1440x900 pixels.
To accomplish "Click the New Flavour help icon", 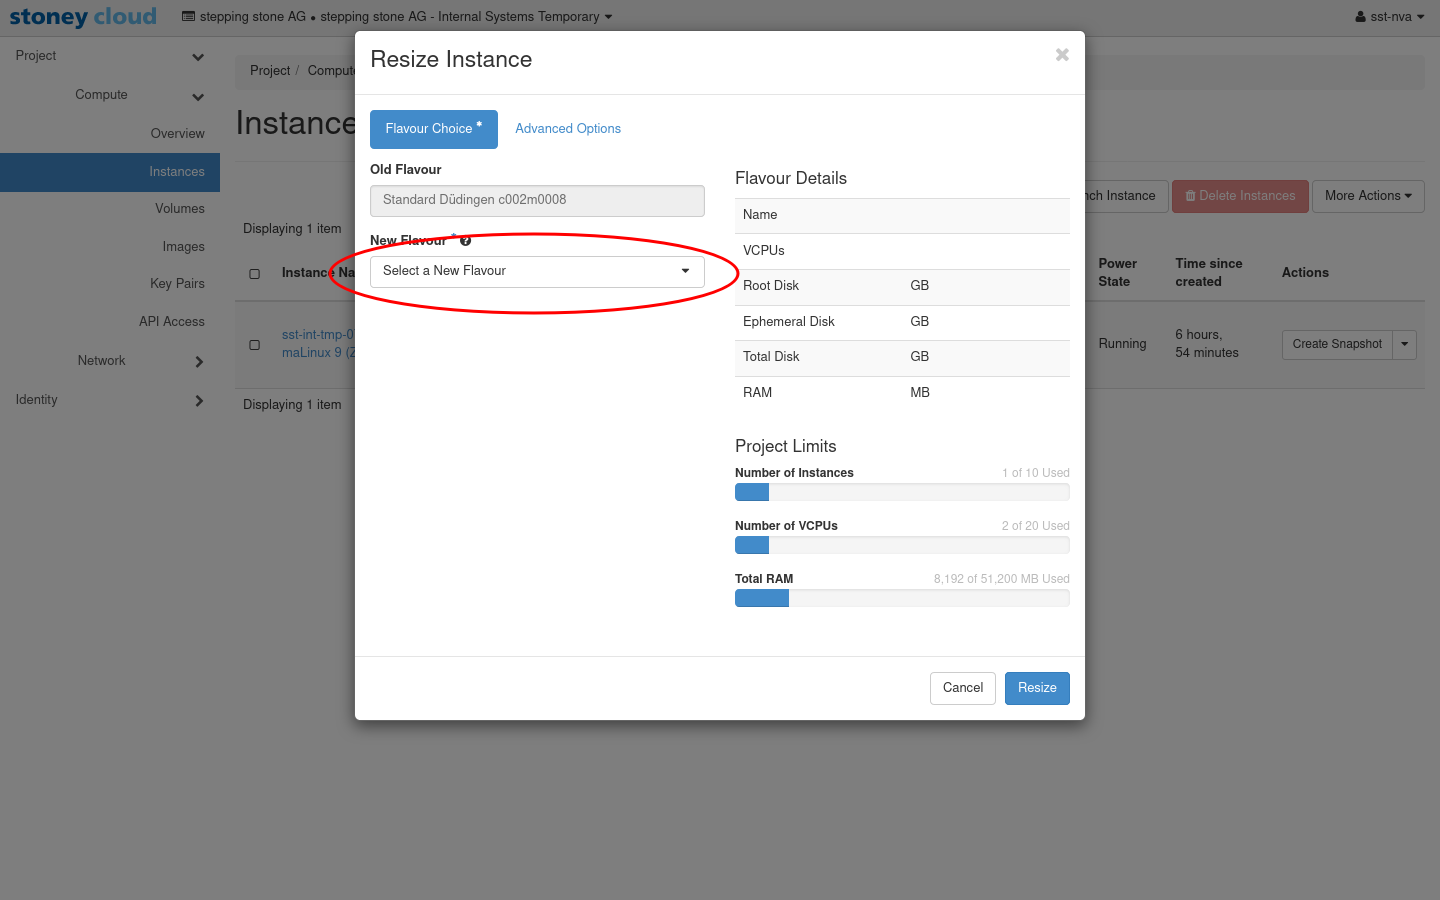I will pyautogui.click(x=465, y=241).
